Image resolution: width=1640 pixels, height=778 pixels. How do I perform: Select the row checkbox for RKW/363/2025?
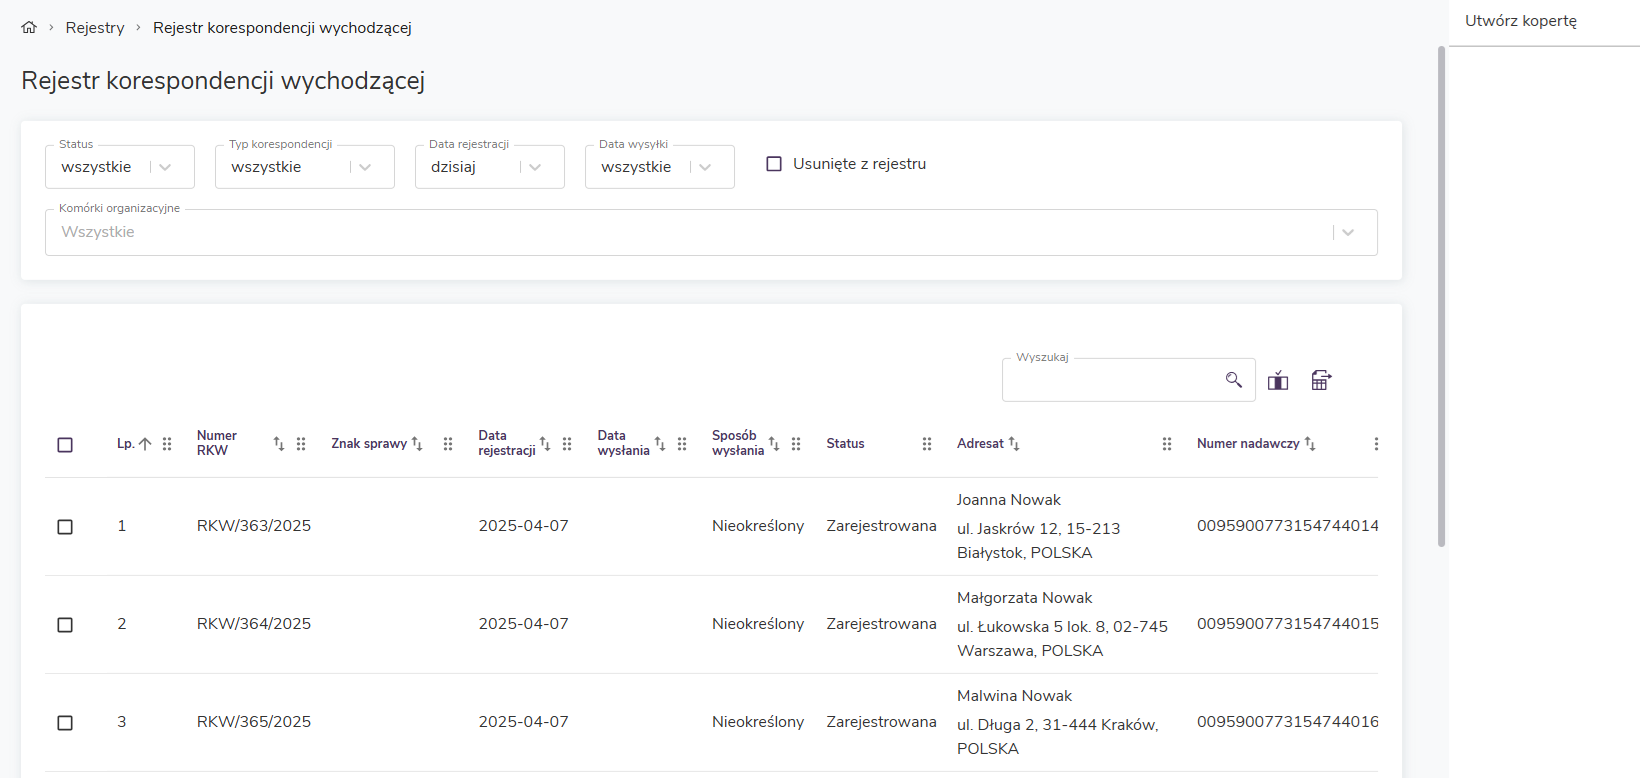point(65,527)
